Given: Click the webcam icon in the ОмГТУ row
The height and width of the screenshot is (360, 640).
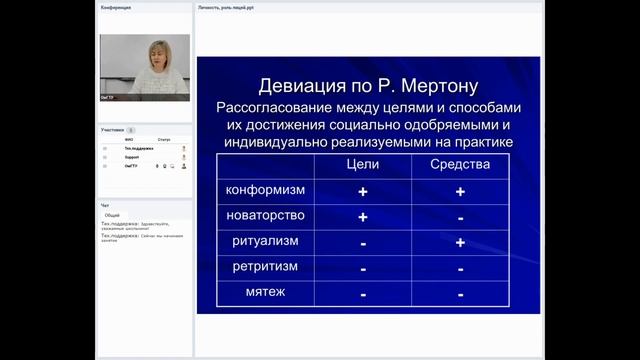Looking at the screenshot, I should coord(164,166).
